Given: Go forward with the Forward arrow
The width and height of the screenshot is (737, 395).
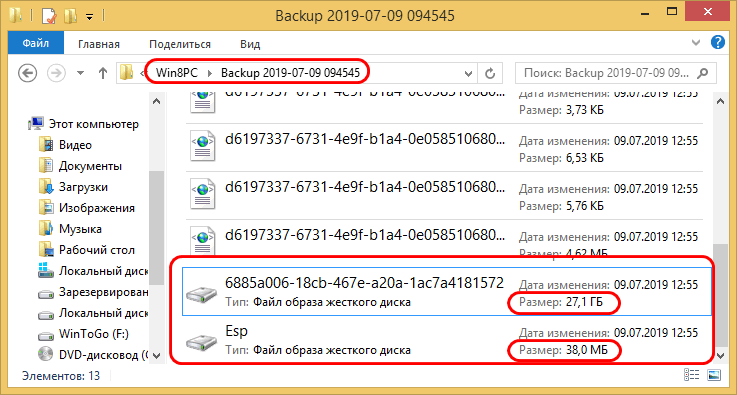Looking at the screenshot, I should [57, 73].
